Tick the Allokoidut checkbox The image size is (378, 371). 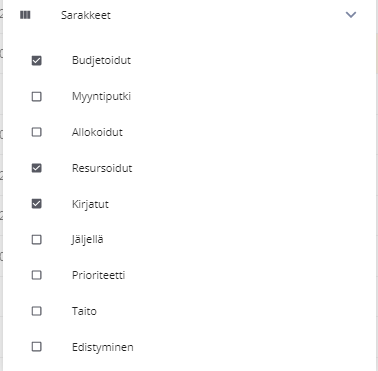(37, 132)
